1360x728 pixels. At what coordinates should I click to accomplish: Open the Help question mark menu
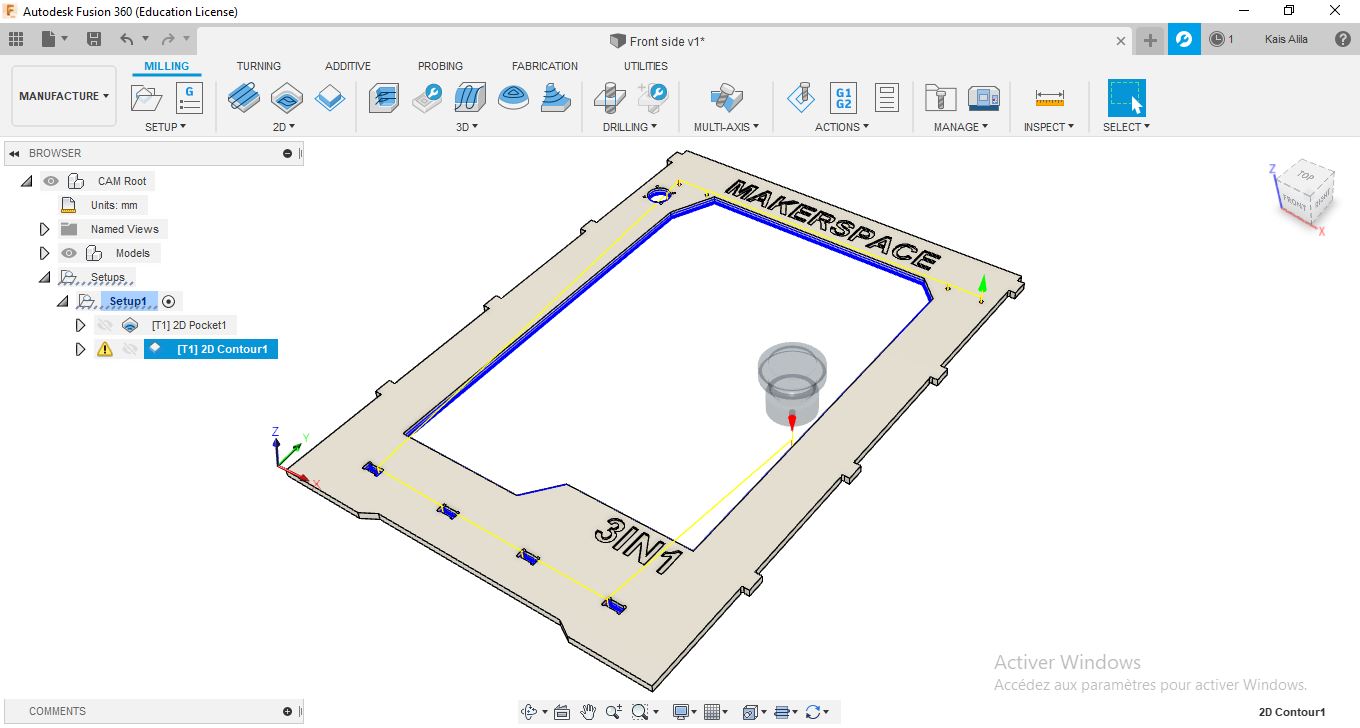pyautogui.click(x=1343, y=39)
